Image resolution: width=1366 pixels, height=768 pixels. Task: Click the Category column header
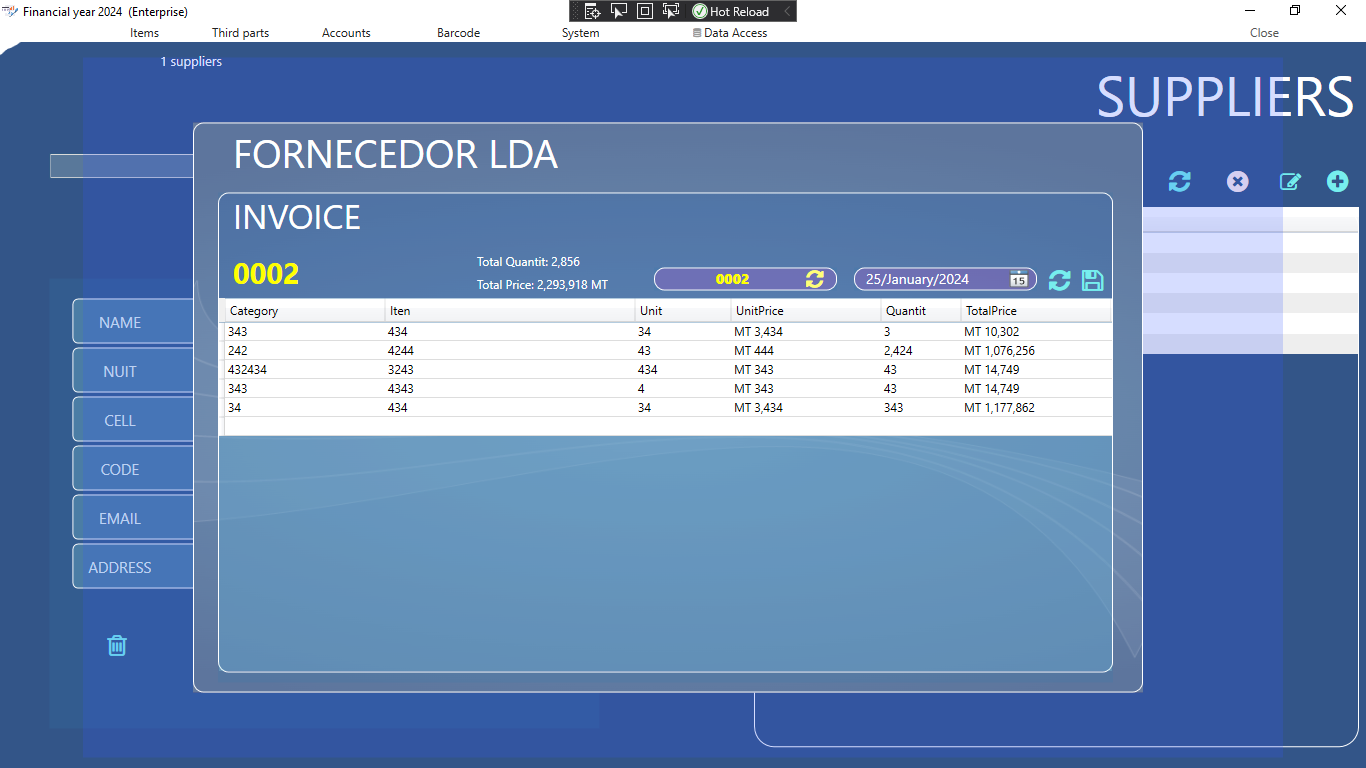(x=304, y=311)
